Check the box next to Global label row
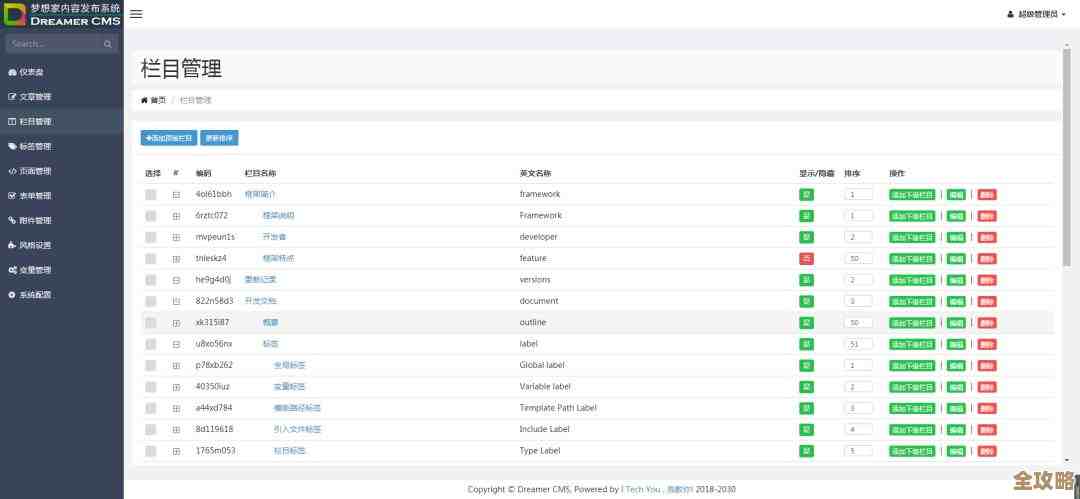This screenshot has width=1080, height=499. coord(151,366)
